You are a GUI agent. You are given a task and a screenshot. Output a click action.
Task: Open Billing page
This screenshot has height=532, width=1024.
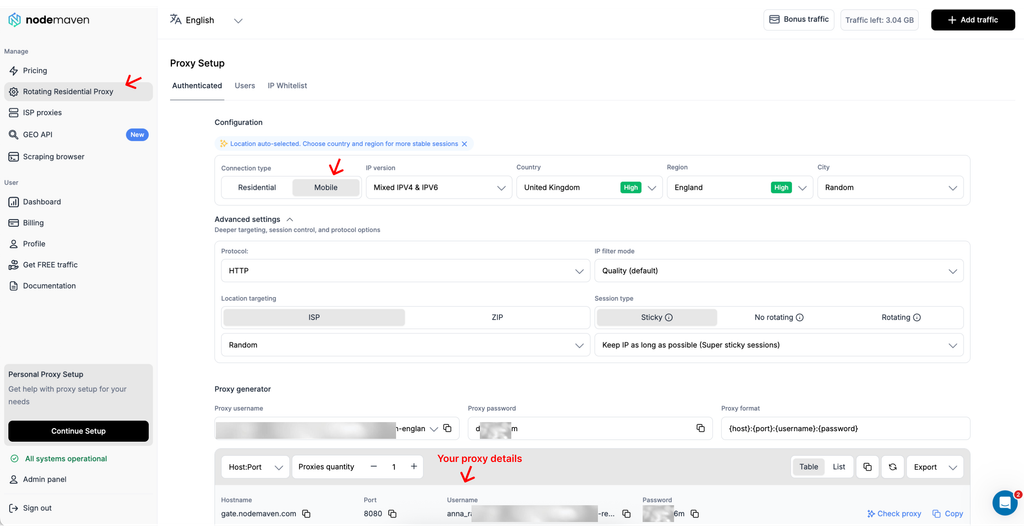pyautogui.click(x=33, y=223)
